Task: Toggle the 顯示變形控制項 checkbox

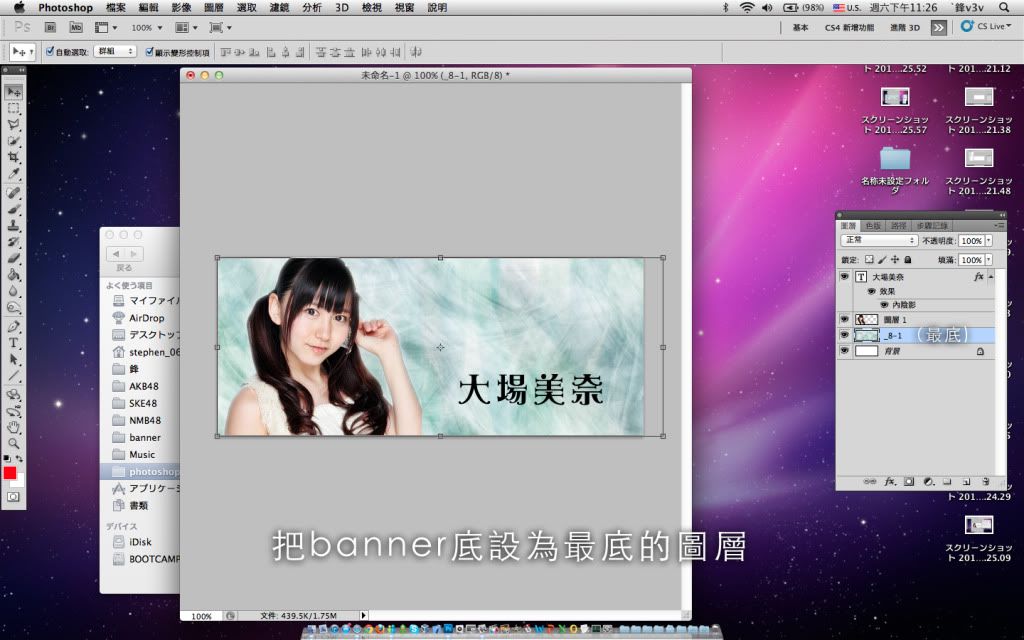Action: click(x=150, y=52)
